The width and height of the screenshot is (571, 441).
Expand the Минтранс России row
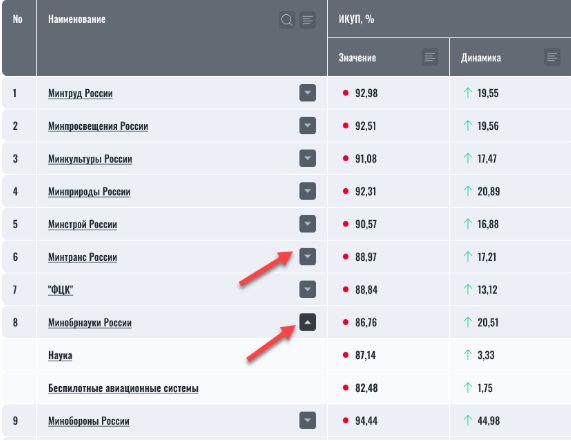pyautogui.click(x=308, y=257)
